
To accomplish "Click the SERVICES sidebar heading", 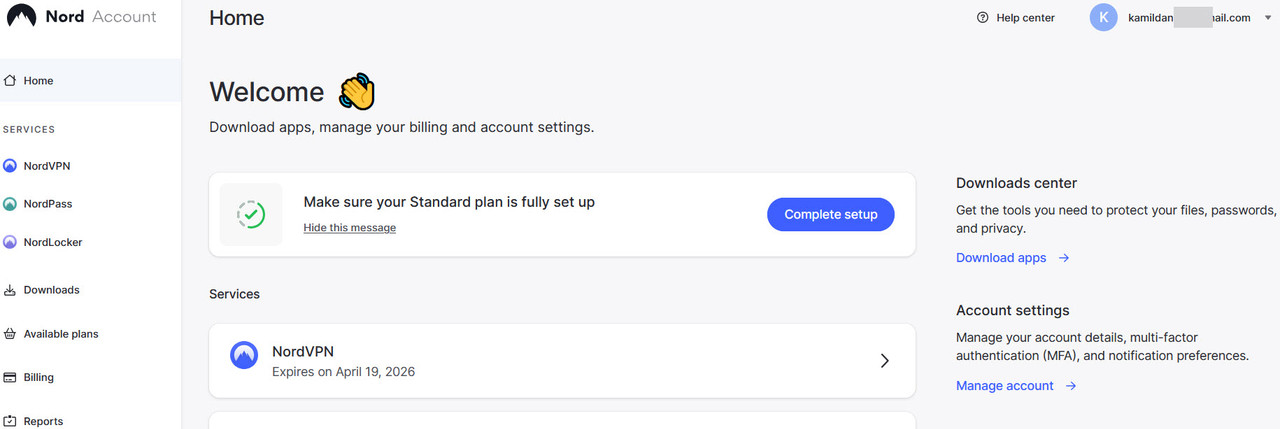I will click(x=29, y=130).
